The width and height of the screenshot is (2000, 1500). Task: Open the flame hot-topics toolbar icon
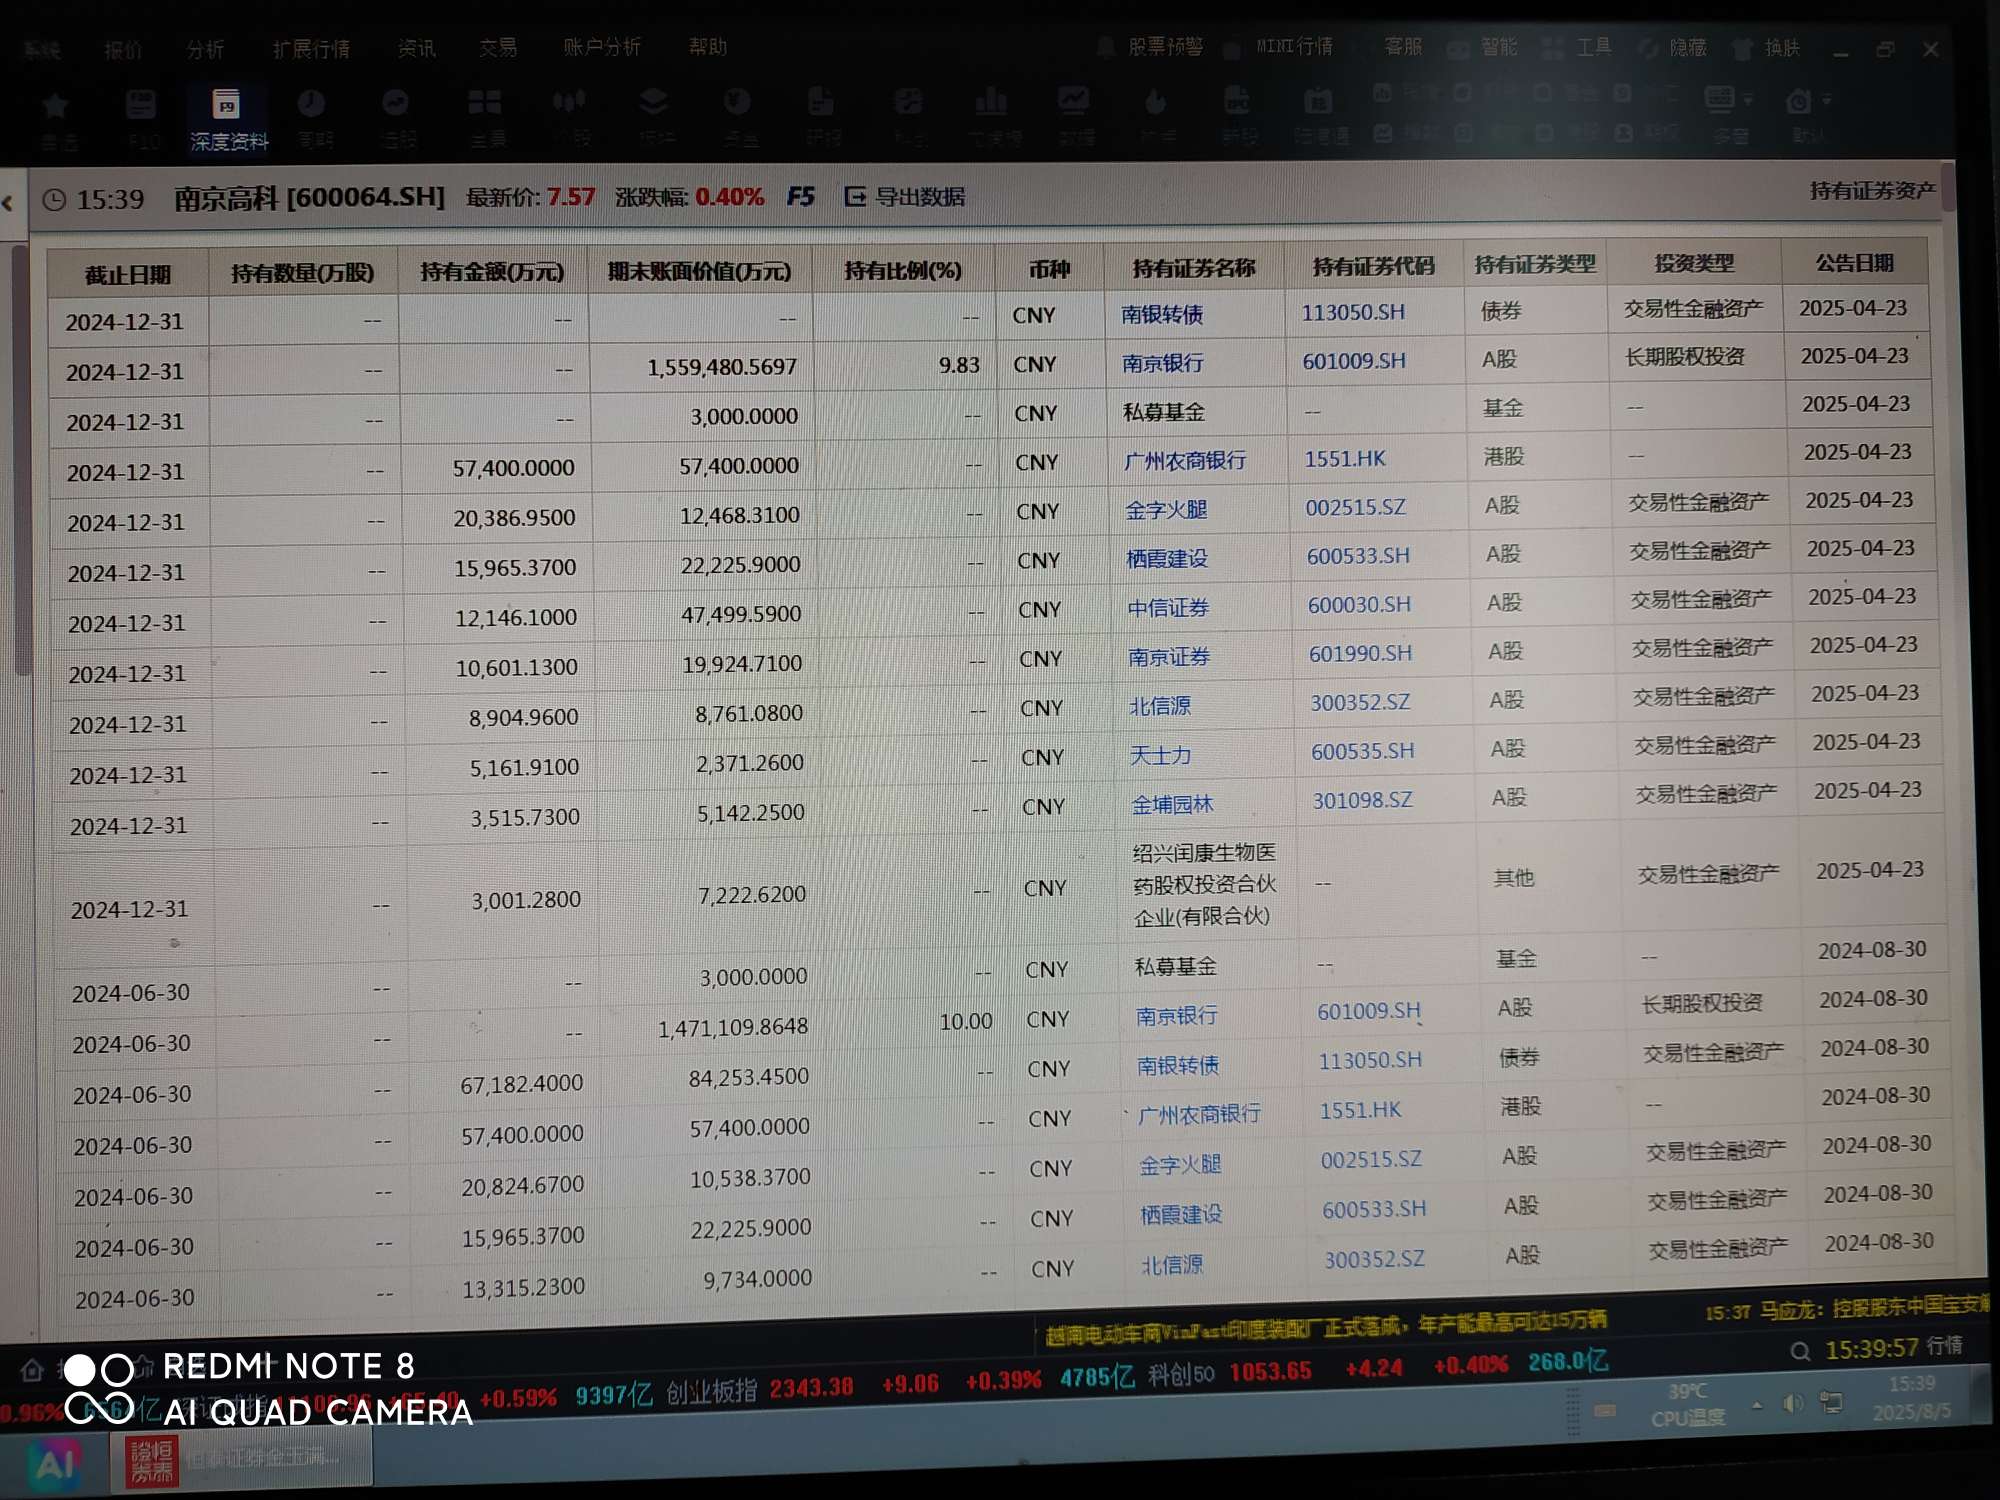coord(1156,101)
